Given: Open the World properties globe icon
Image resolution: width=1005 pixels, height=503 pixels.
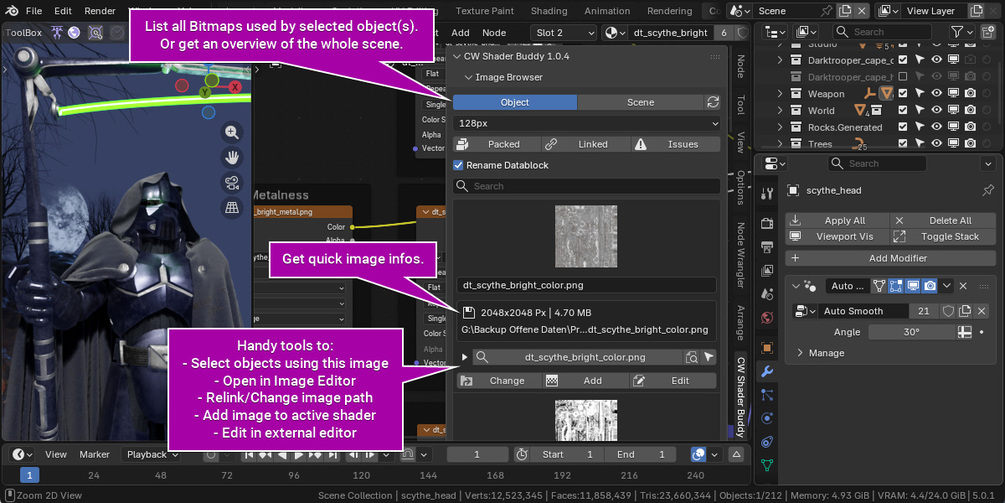Looking at the screenshot, I should pos(767,318).
